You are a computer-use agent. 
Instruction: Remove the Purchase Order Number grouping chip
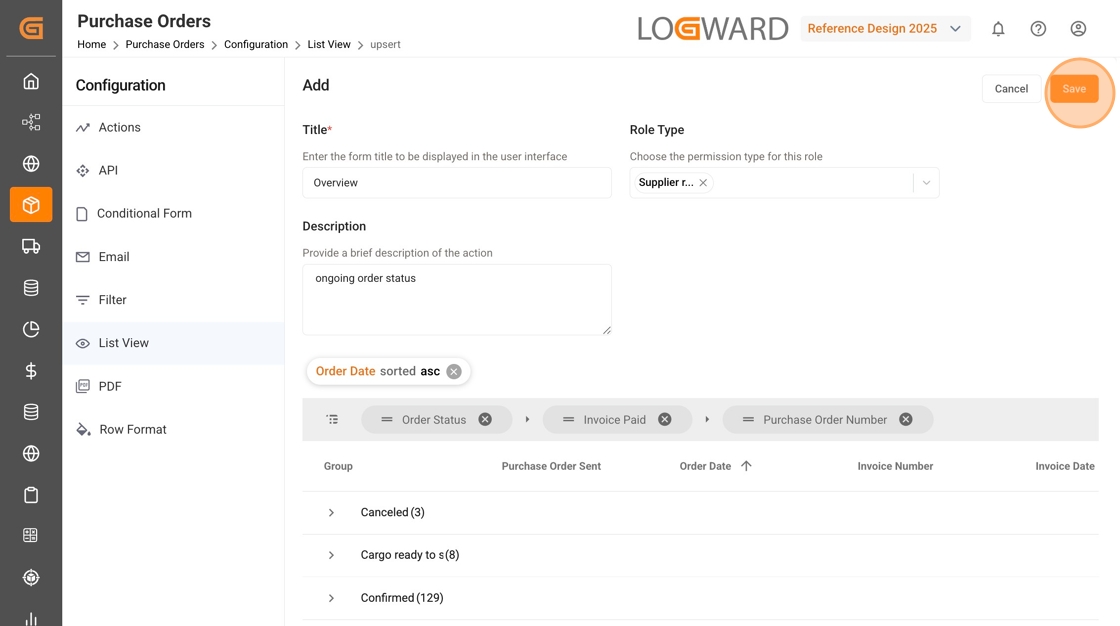point(906,419)
